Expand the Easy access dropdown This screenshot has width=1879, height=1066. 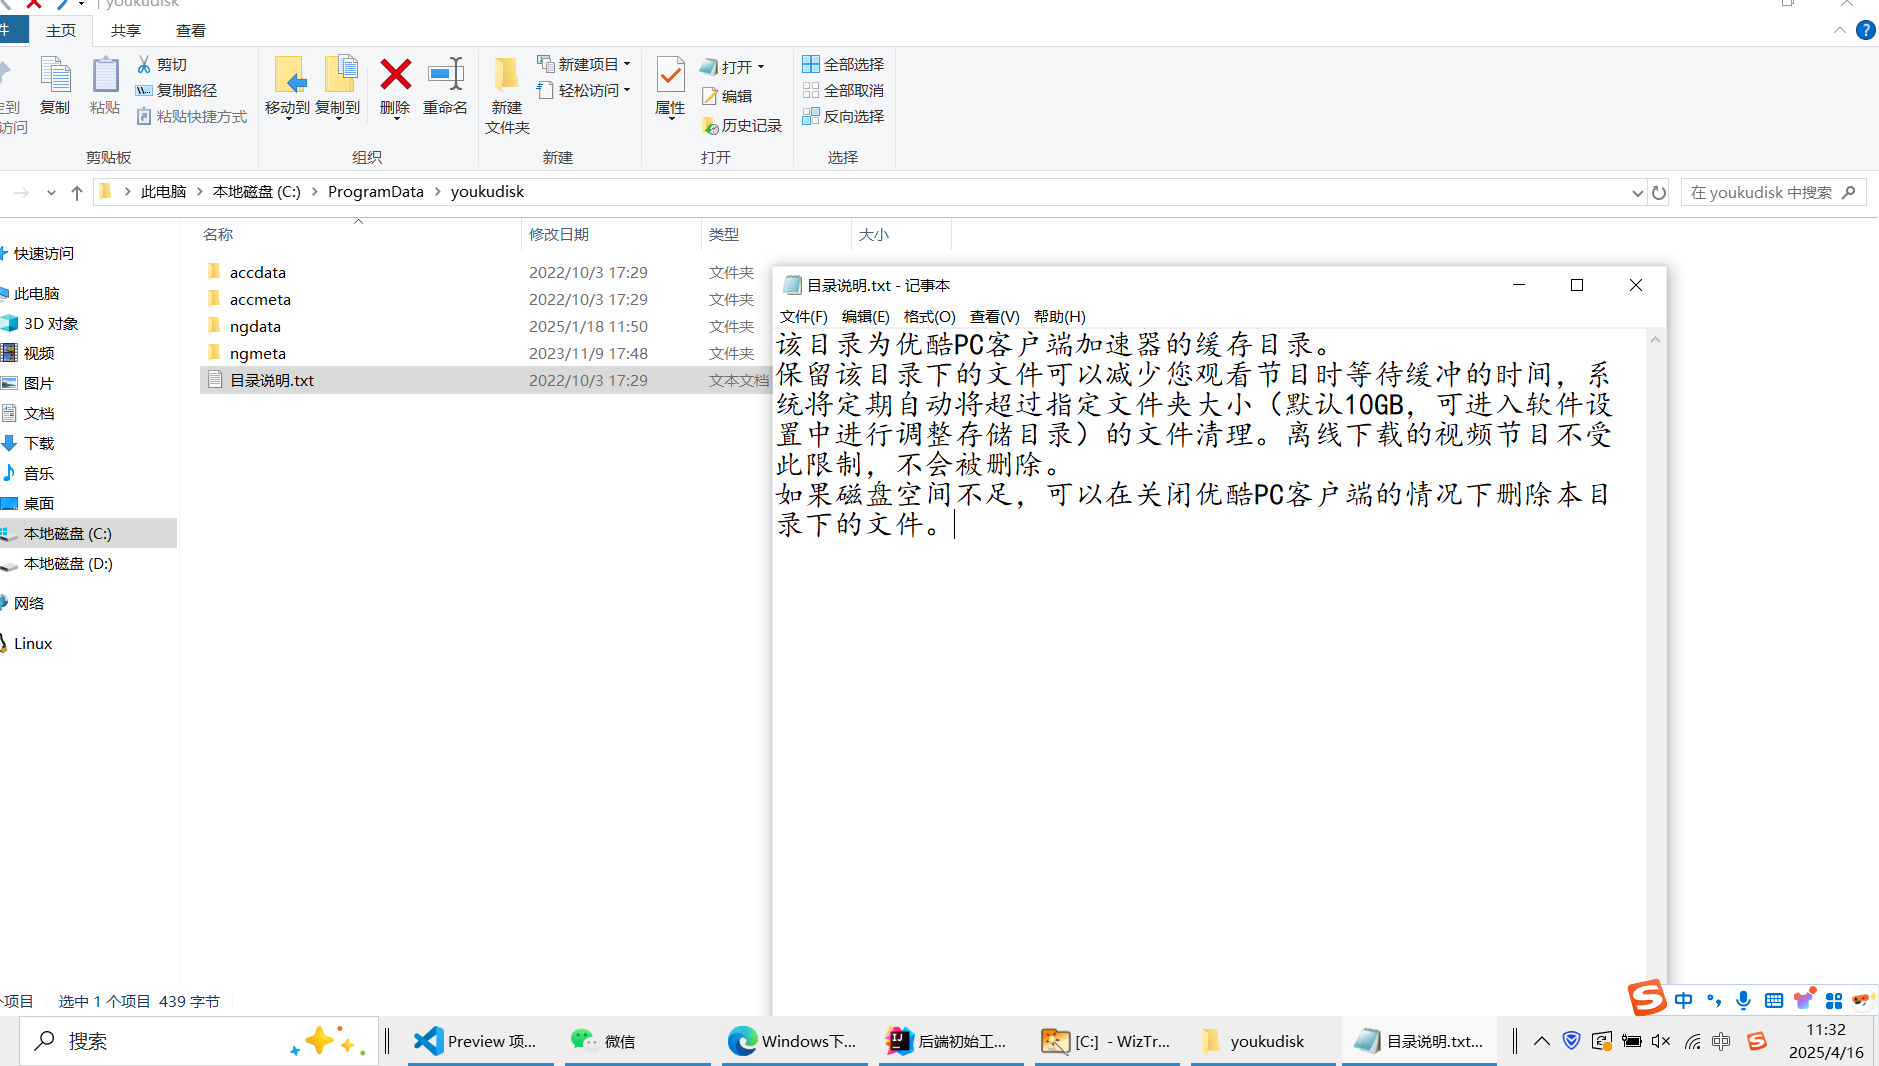click(584, 90)
